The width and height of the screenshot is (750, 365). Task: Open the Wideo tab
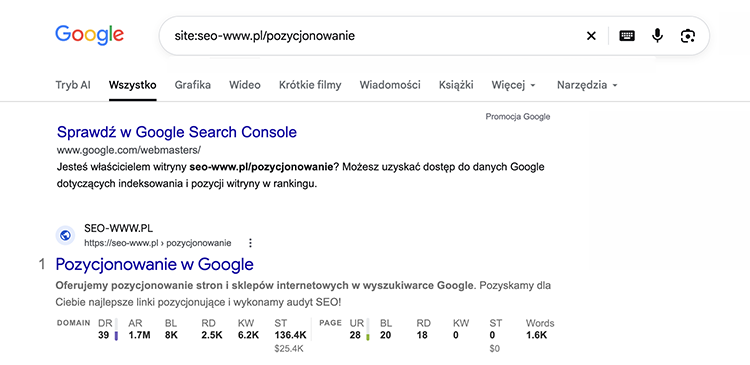click(x=245, y=85)
